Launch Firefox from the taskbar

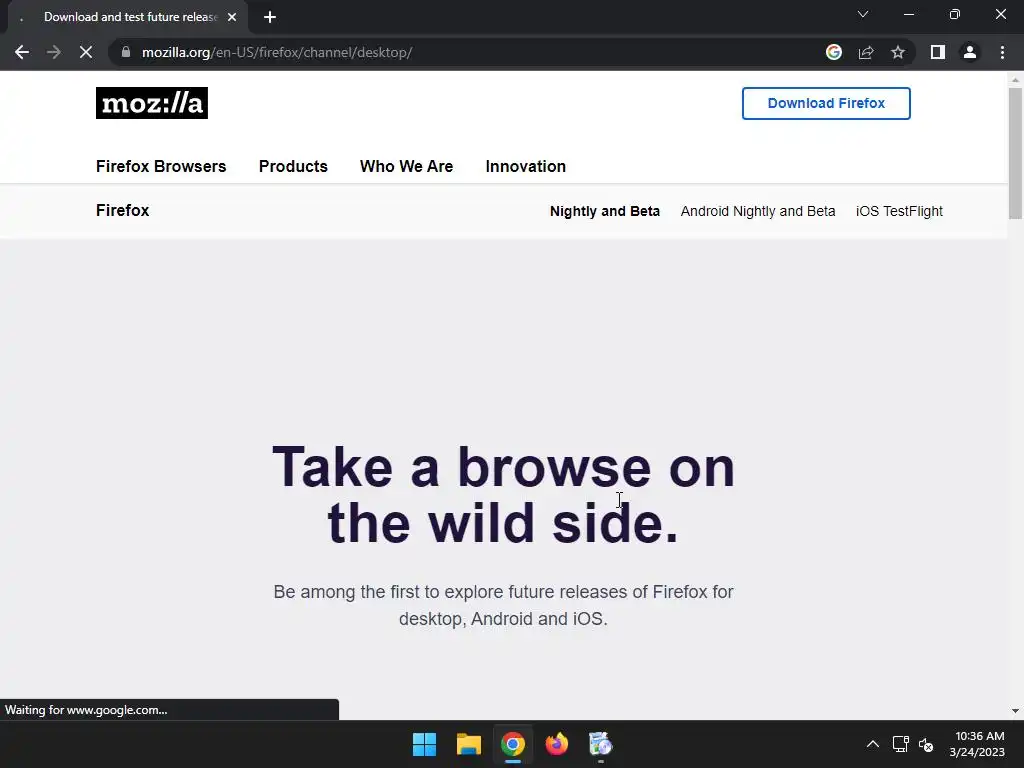(556, 744)
